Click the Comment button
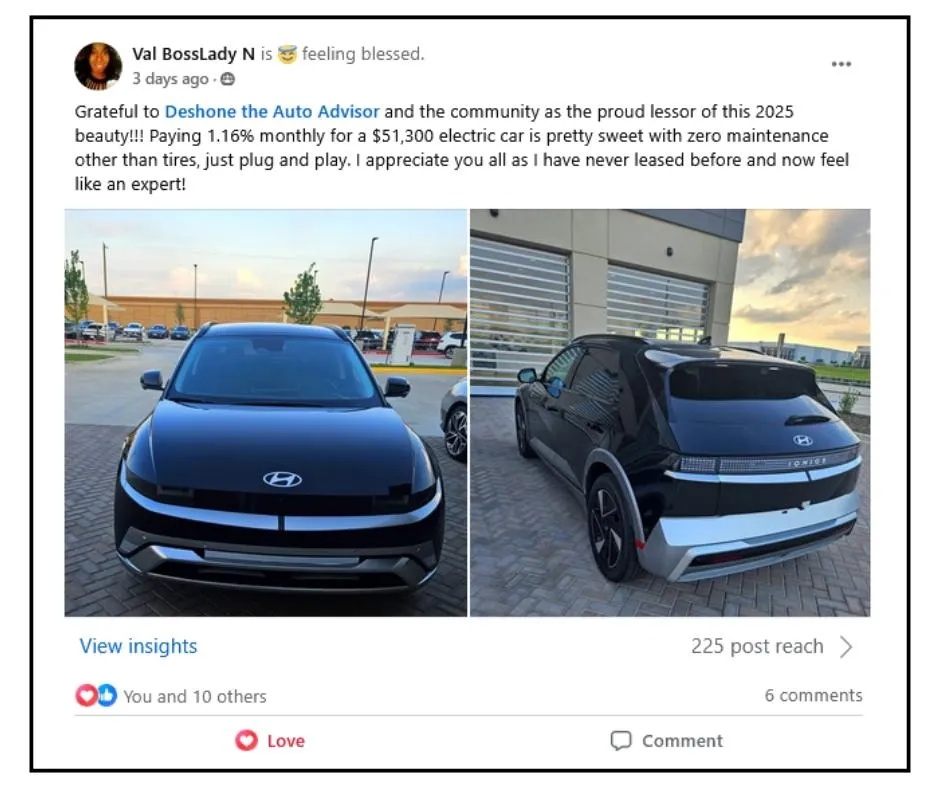Viewport: 940px width, 788px height. [x=666, y=741]
